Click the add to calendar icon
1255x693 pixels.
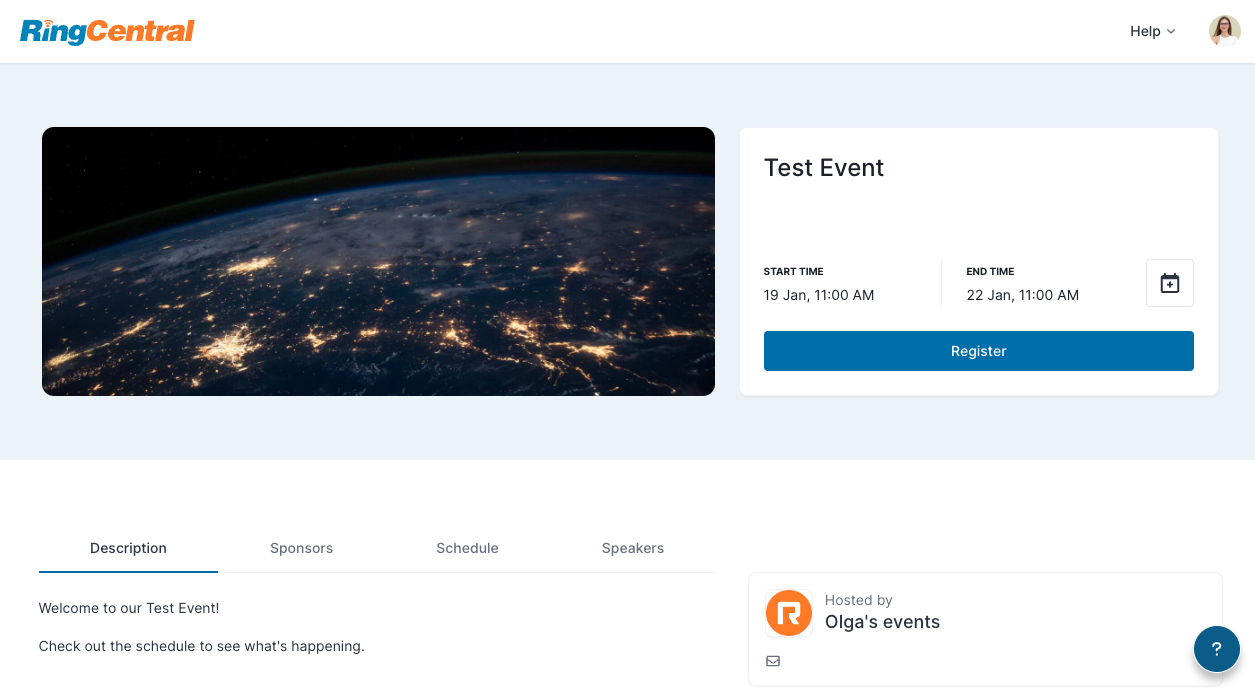click(1169, 283)
